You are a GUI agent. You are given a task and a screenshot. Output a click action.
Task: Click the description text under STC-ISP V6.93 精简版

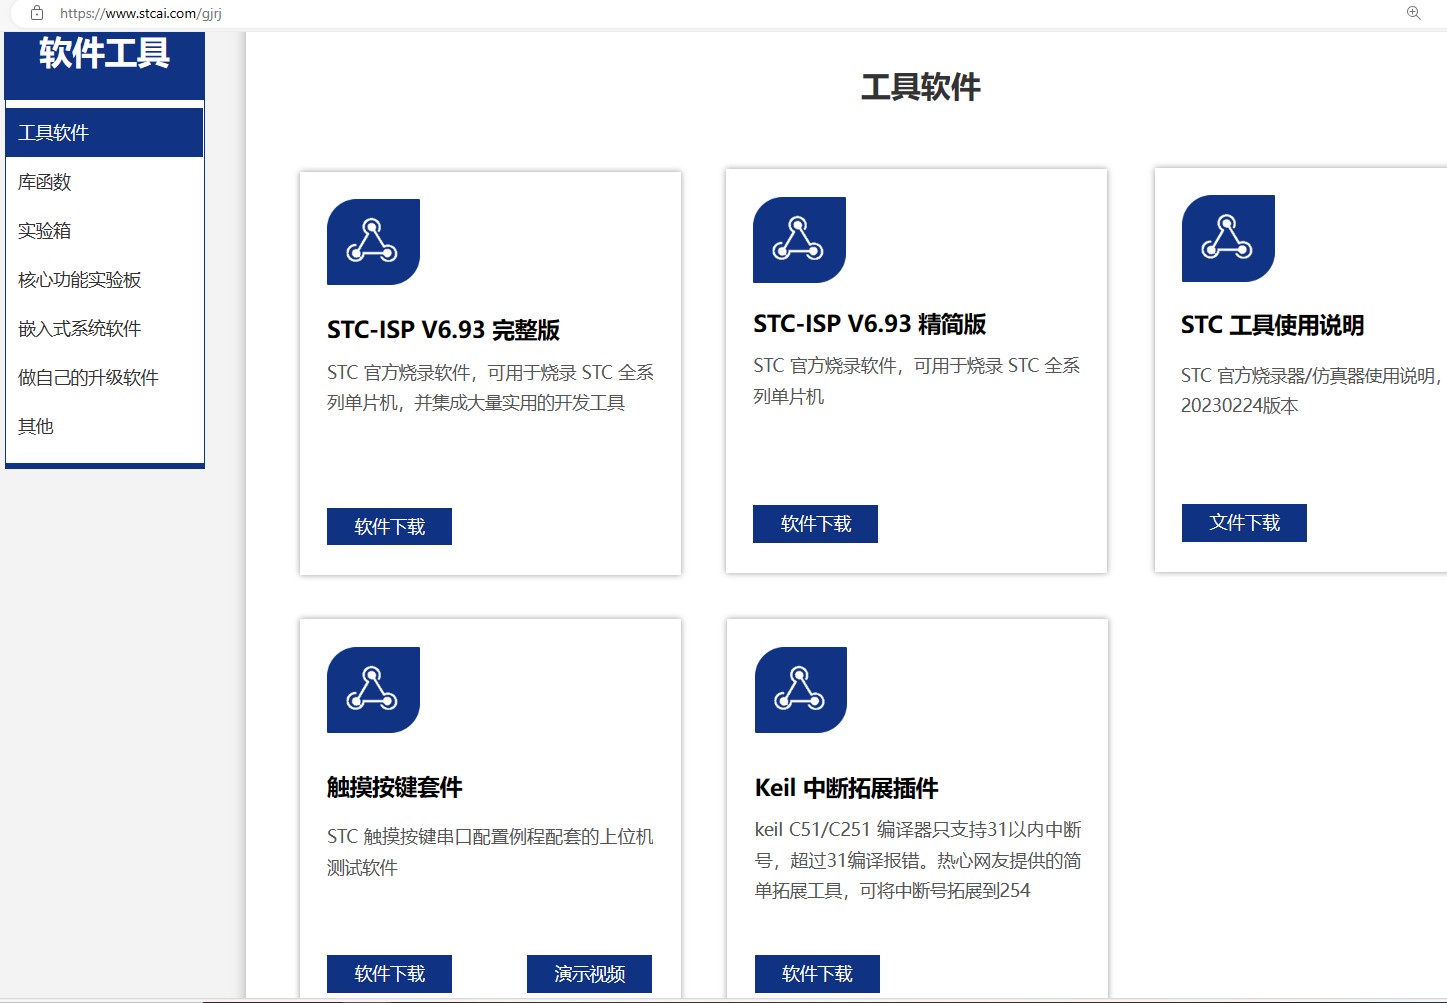(917, 381)
